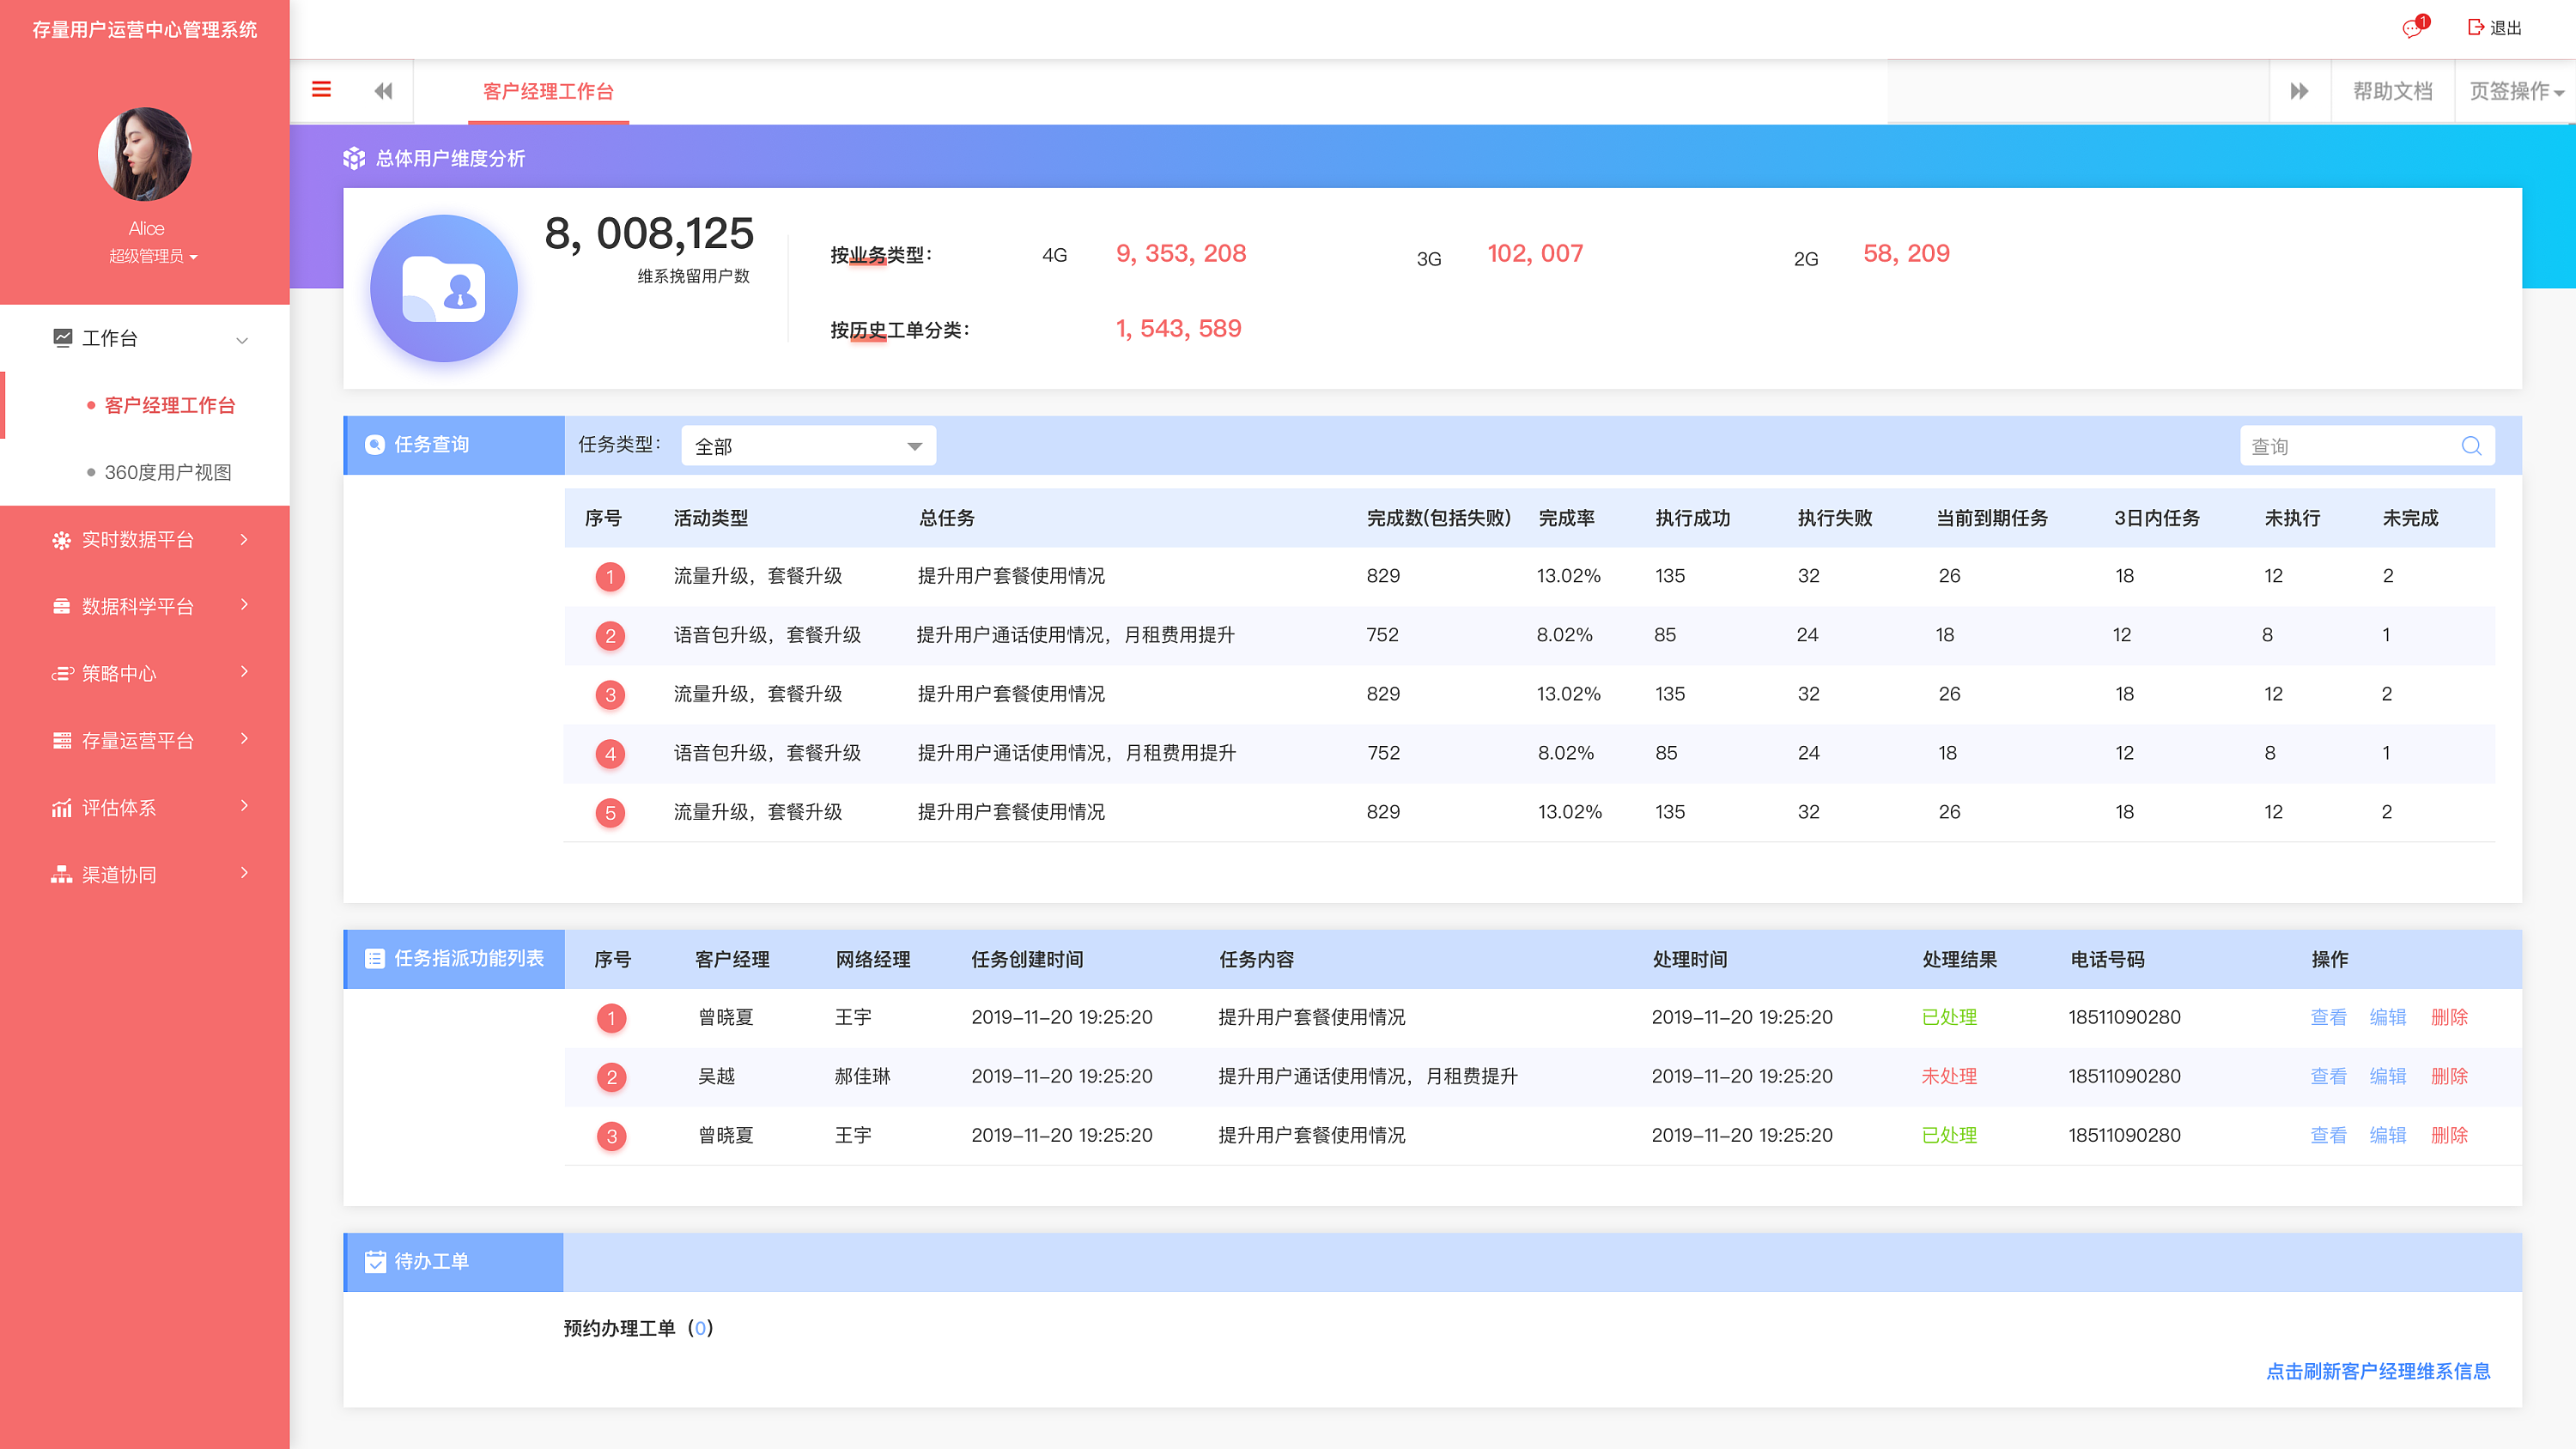Open the 任务类型 dropdown showing 全部
The width and height of the screenshot is (2576, 1449).
coord(808,446)
